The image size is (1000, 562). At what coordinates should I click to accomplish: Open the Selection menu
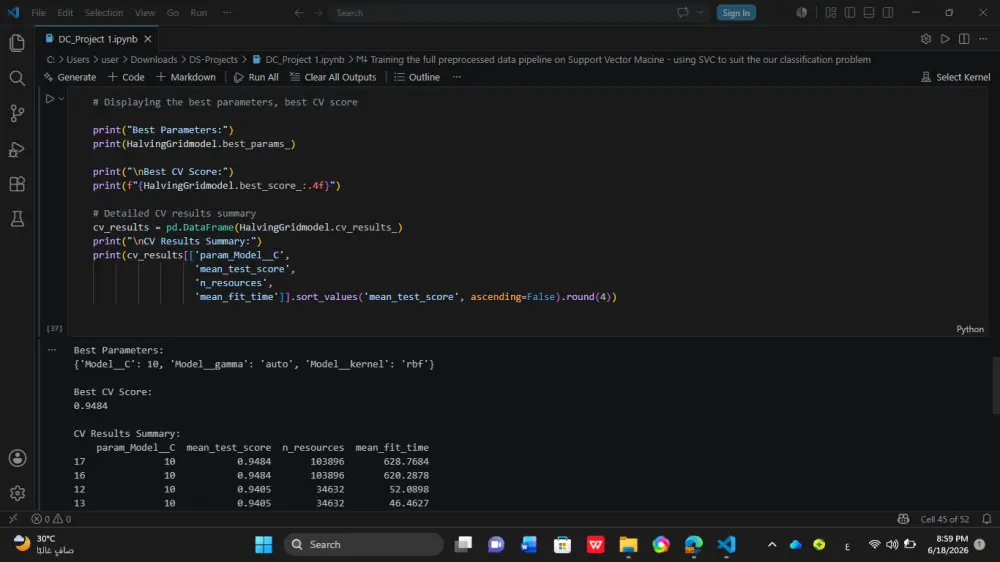point(104,13)
